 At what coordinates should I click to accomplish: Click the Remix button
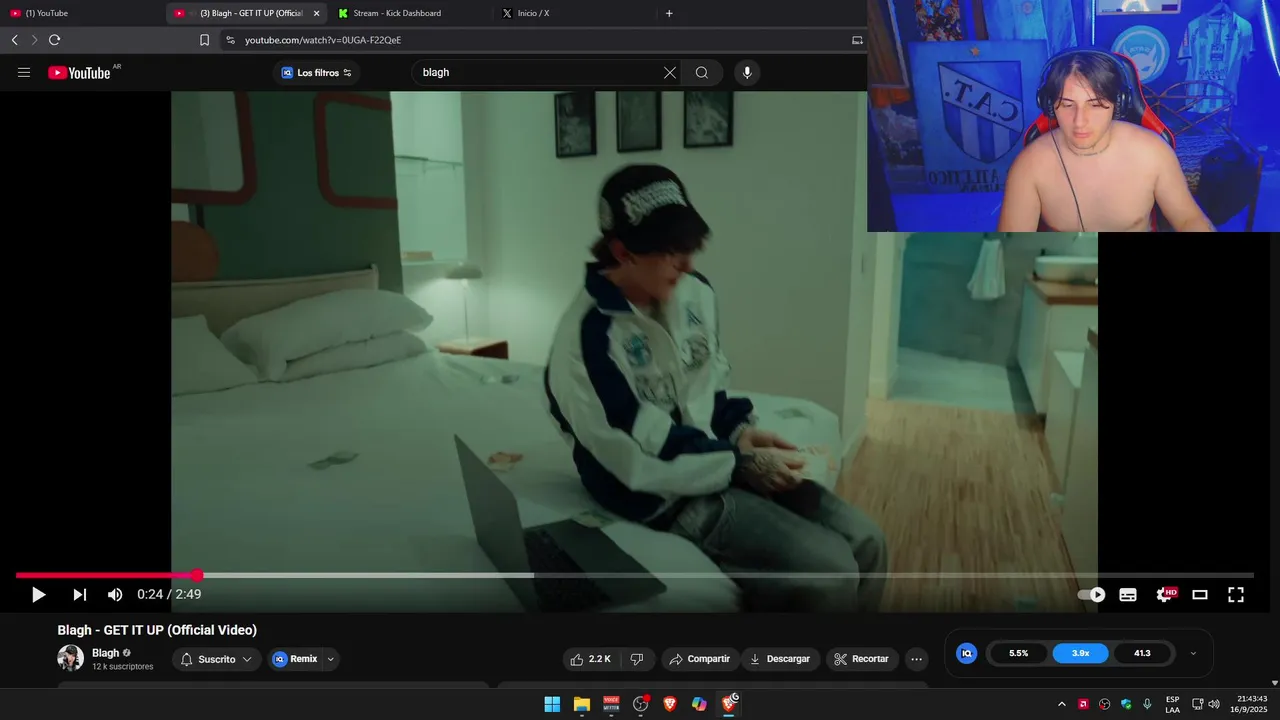click(295, 659)
